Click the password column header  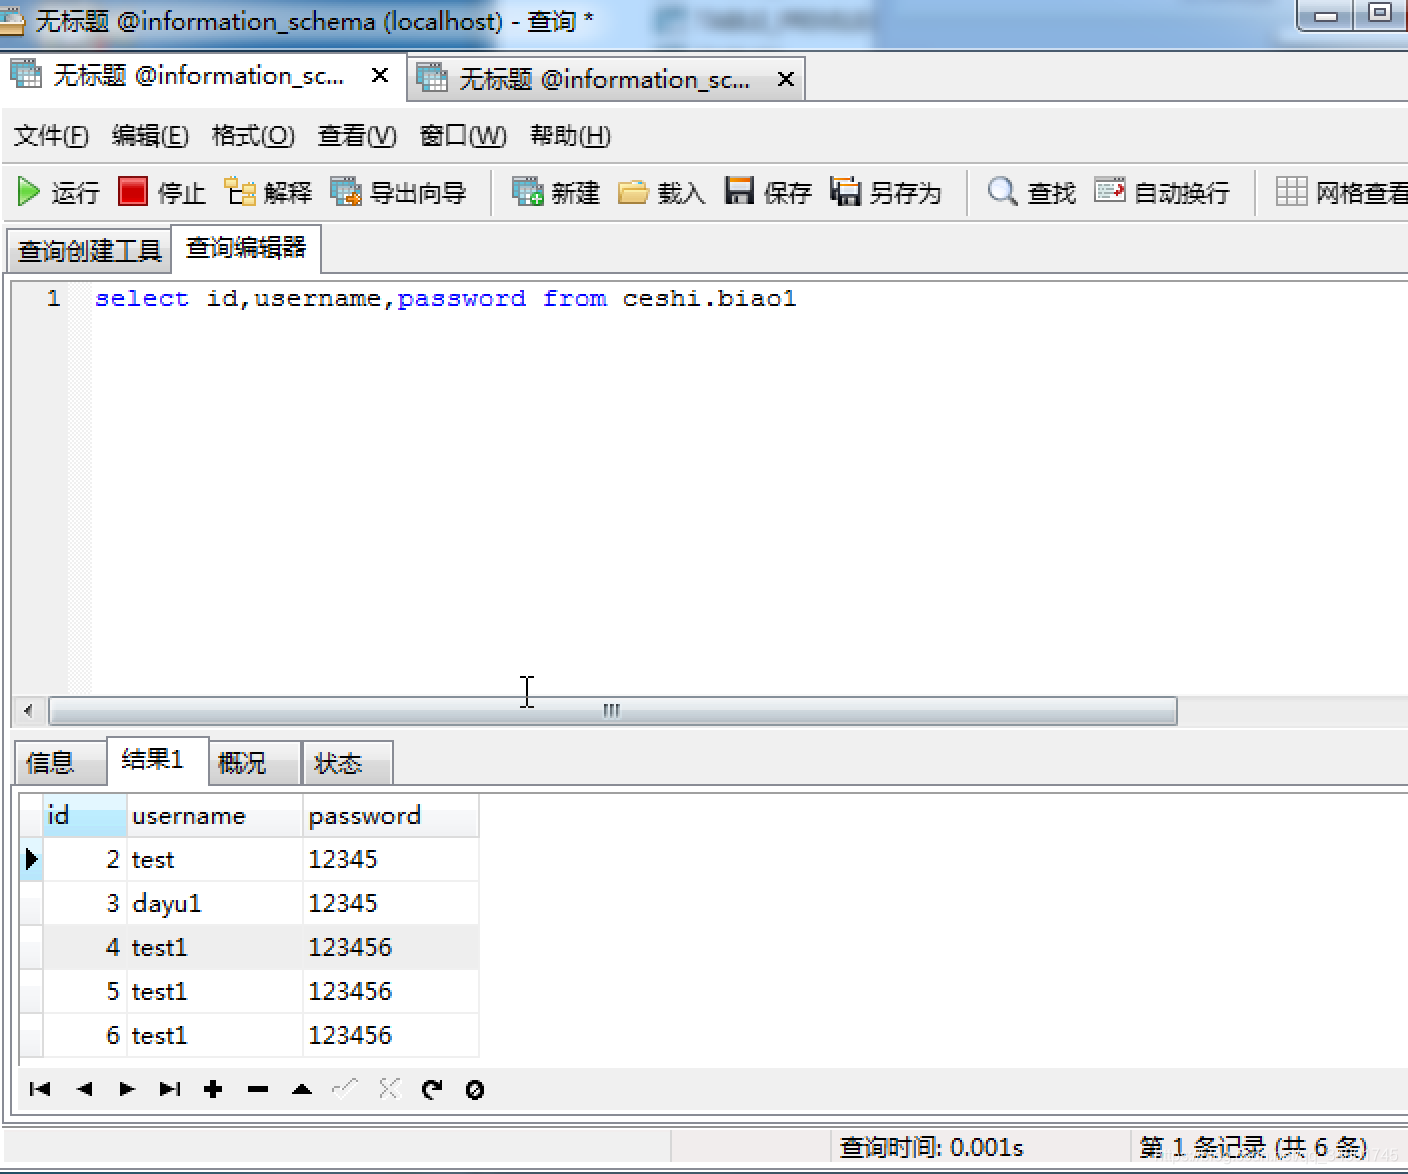click(x=390, y=816)
